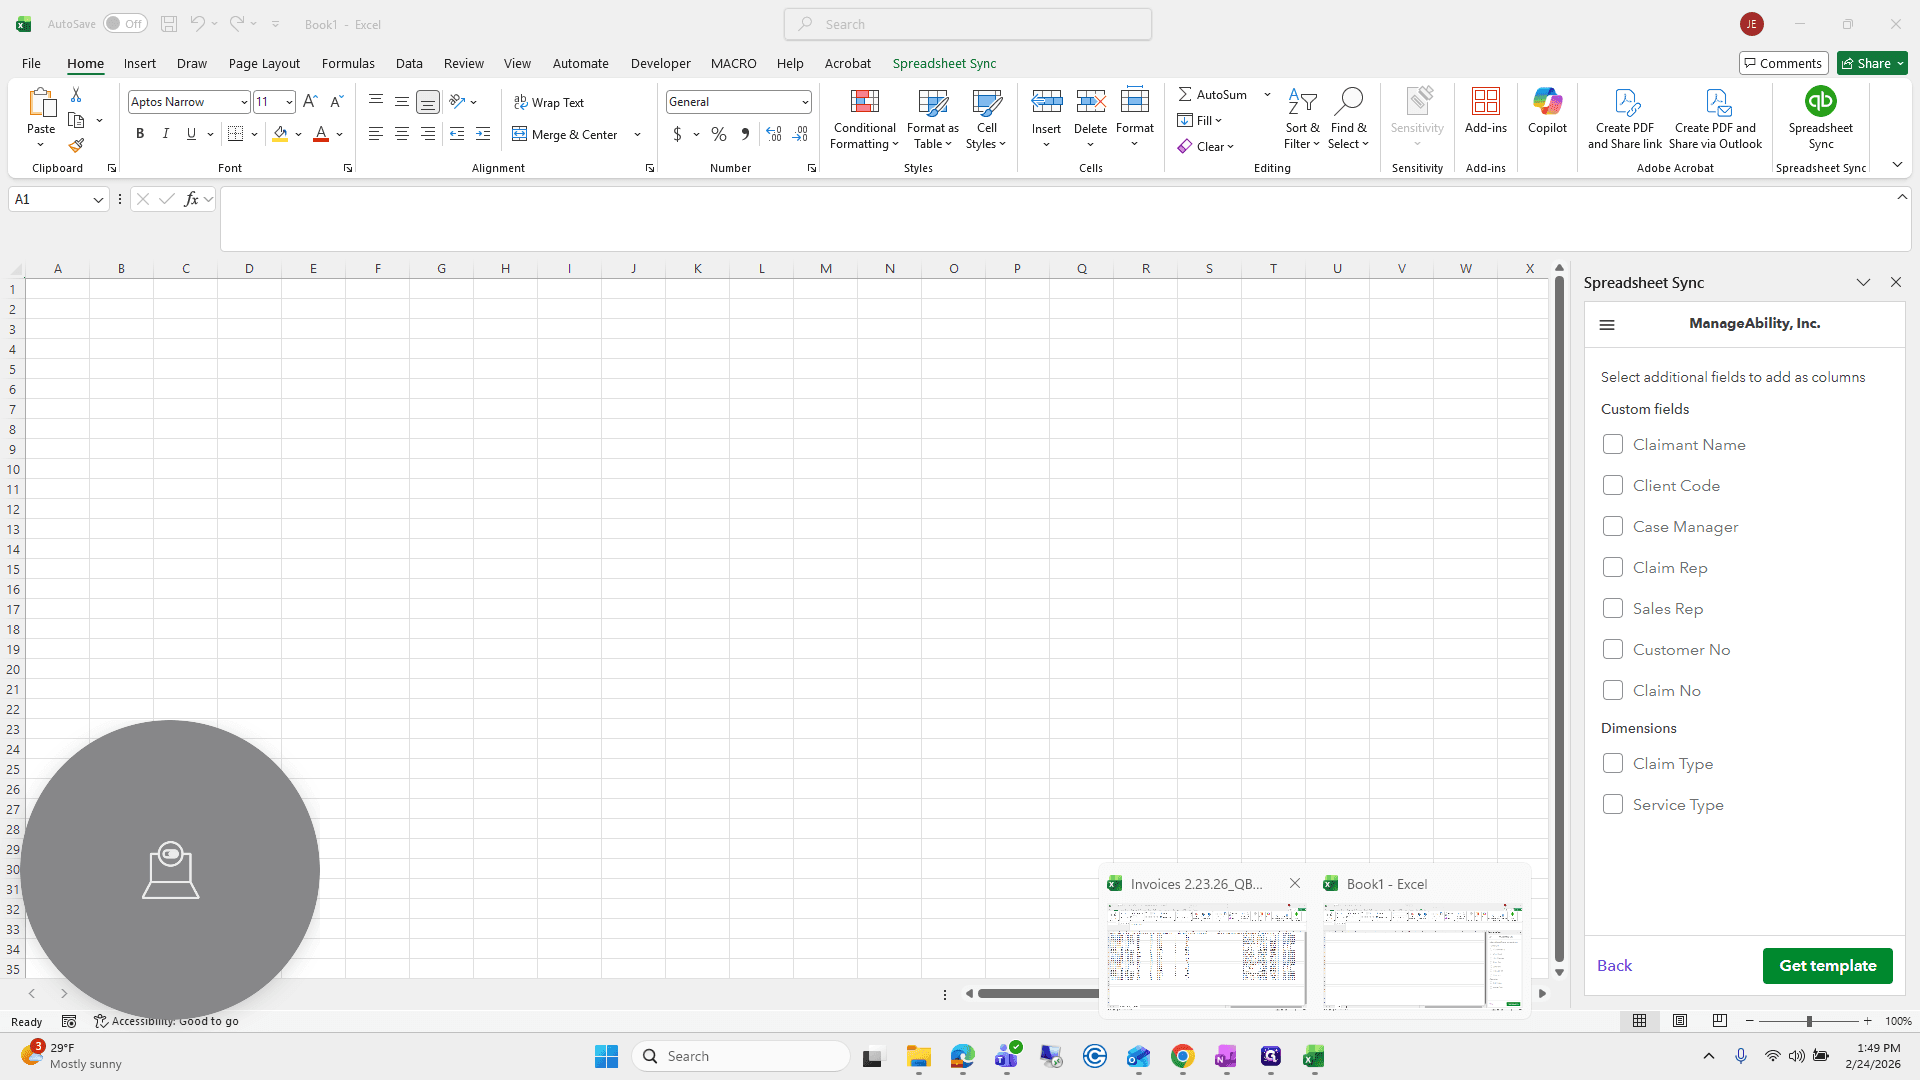This screenshot has height=1080, width=1920.
Task: Toggle the AutoSave switch
Action: (125, 24)
